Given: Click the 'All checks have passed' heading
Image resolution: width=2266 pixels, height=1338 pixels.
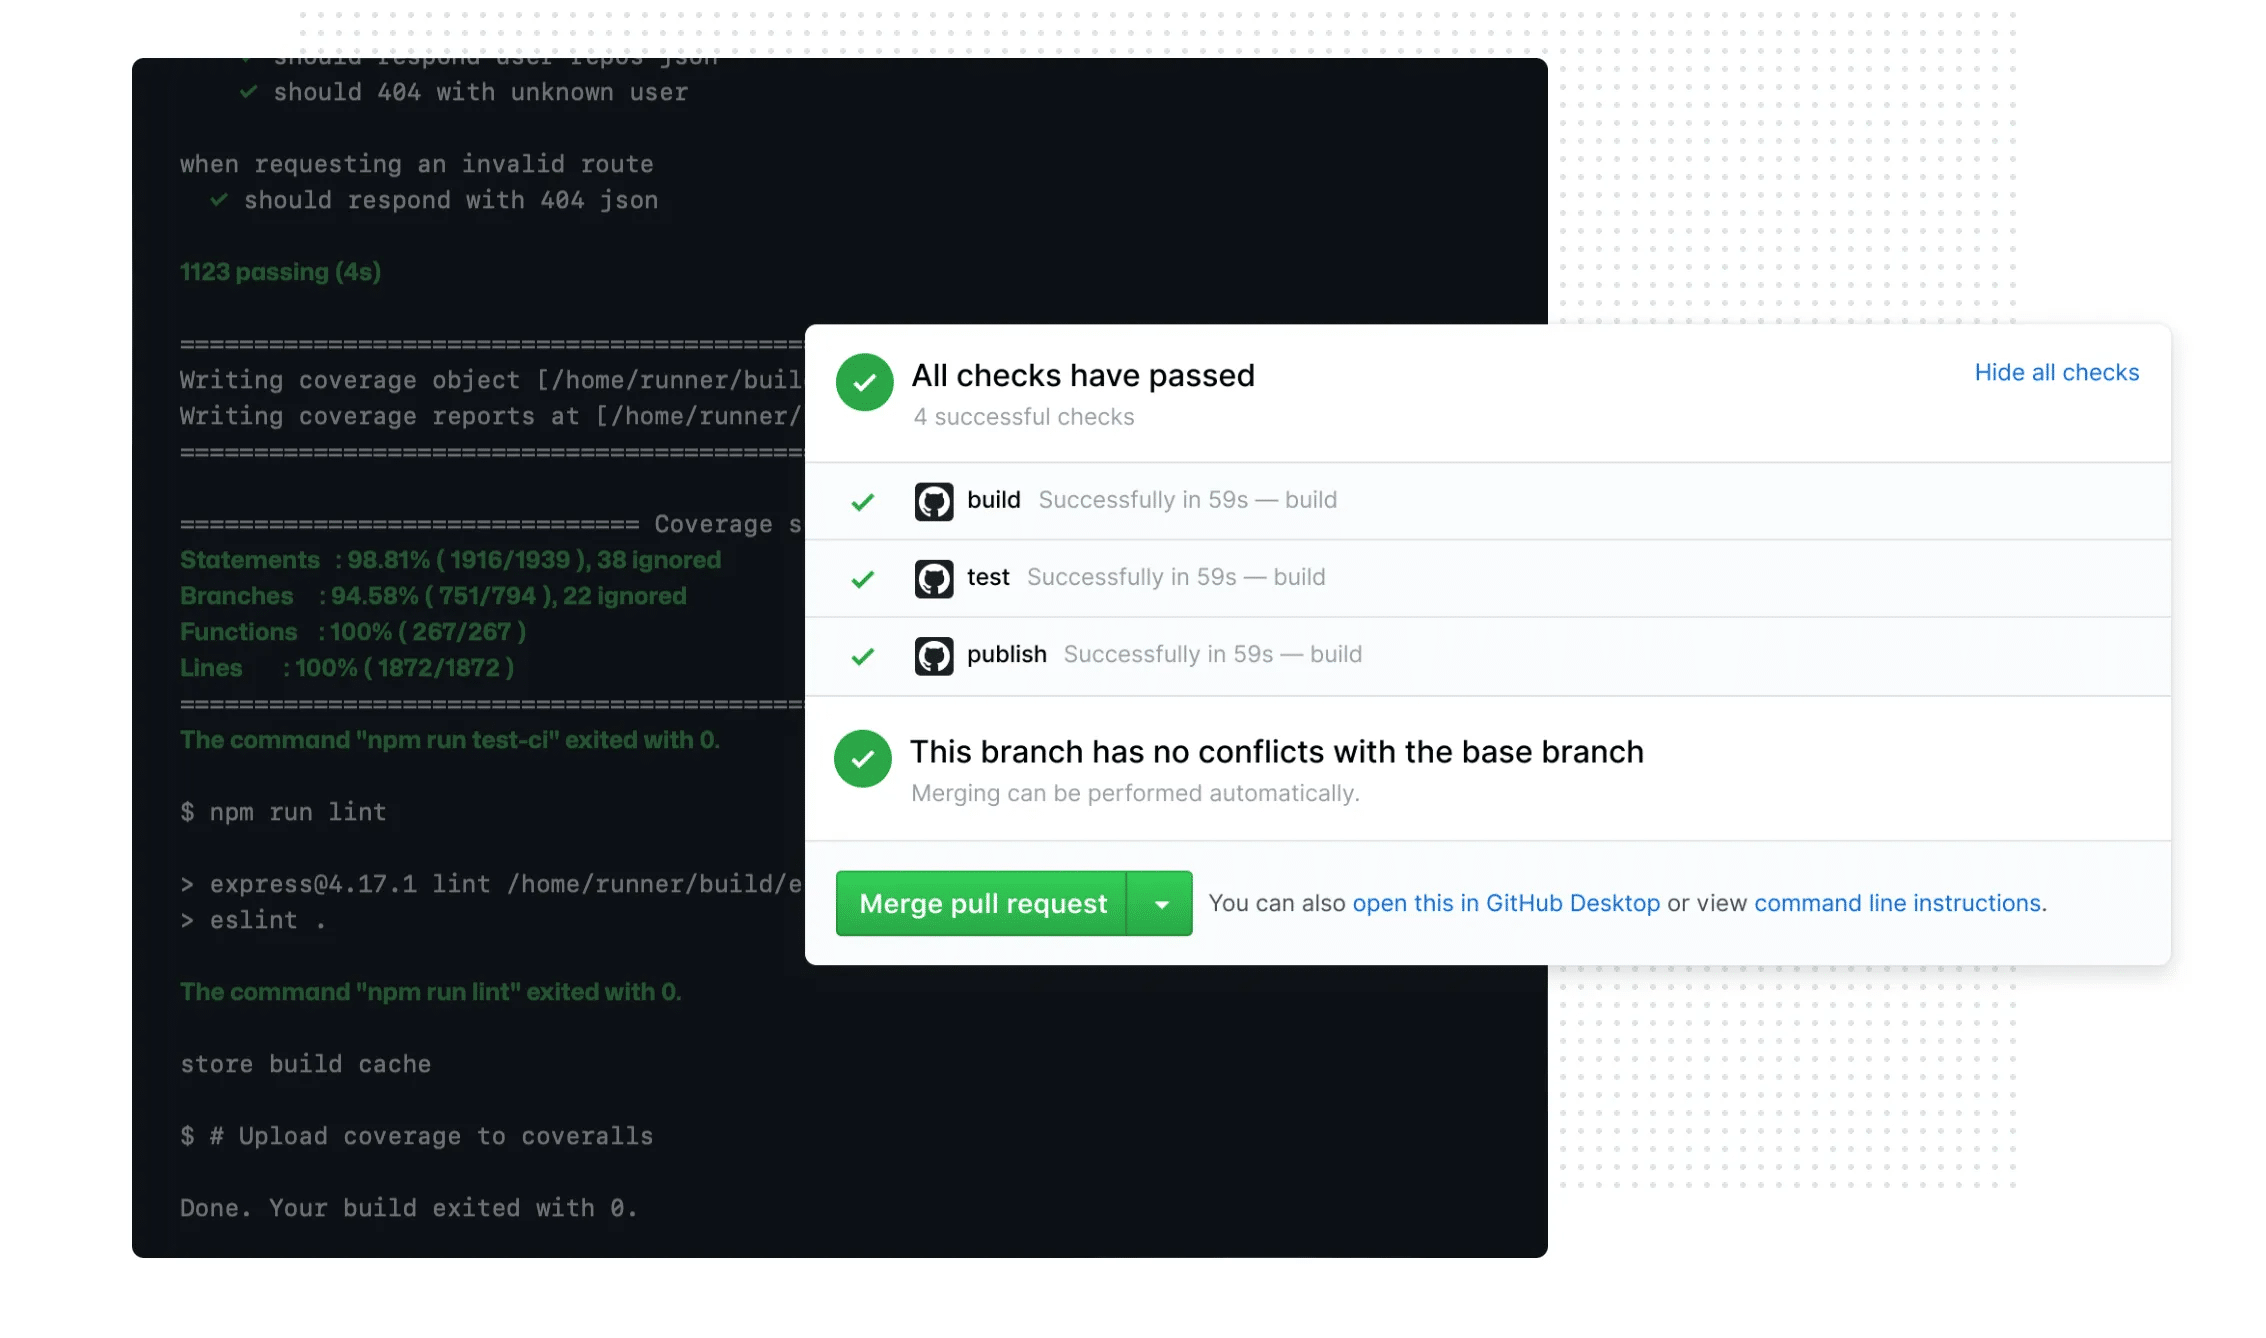Looking at the screenshot, I should [1083, 375].
